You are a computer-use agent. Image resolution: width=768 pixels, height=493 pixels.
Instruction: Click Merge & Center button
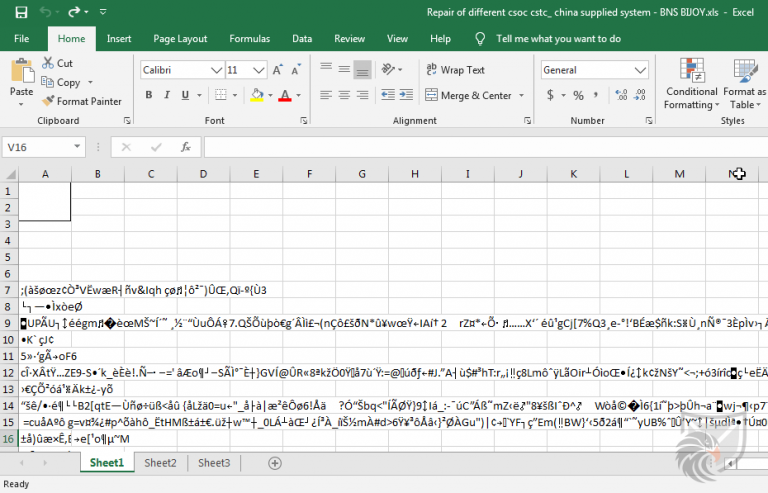click(x=468, y=95)
